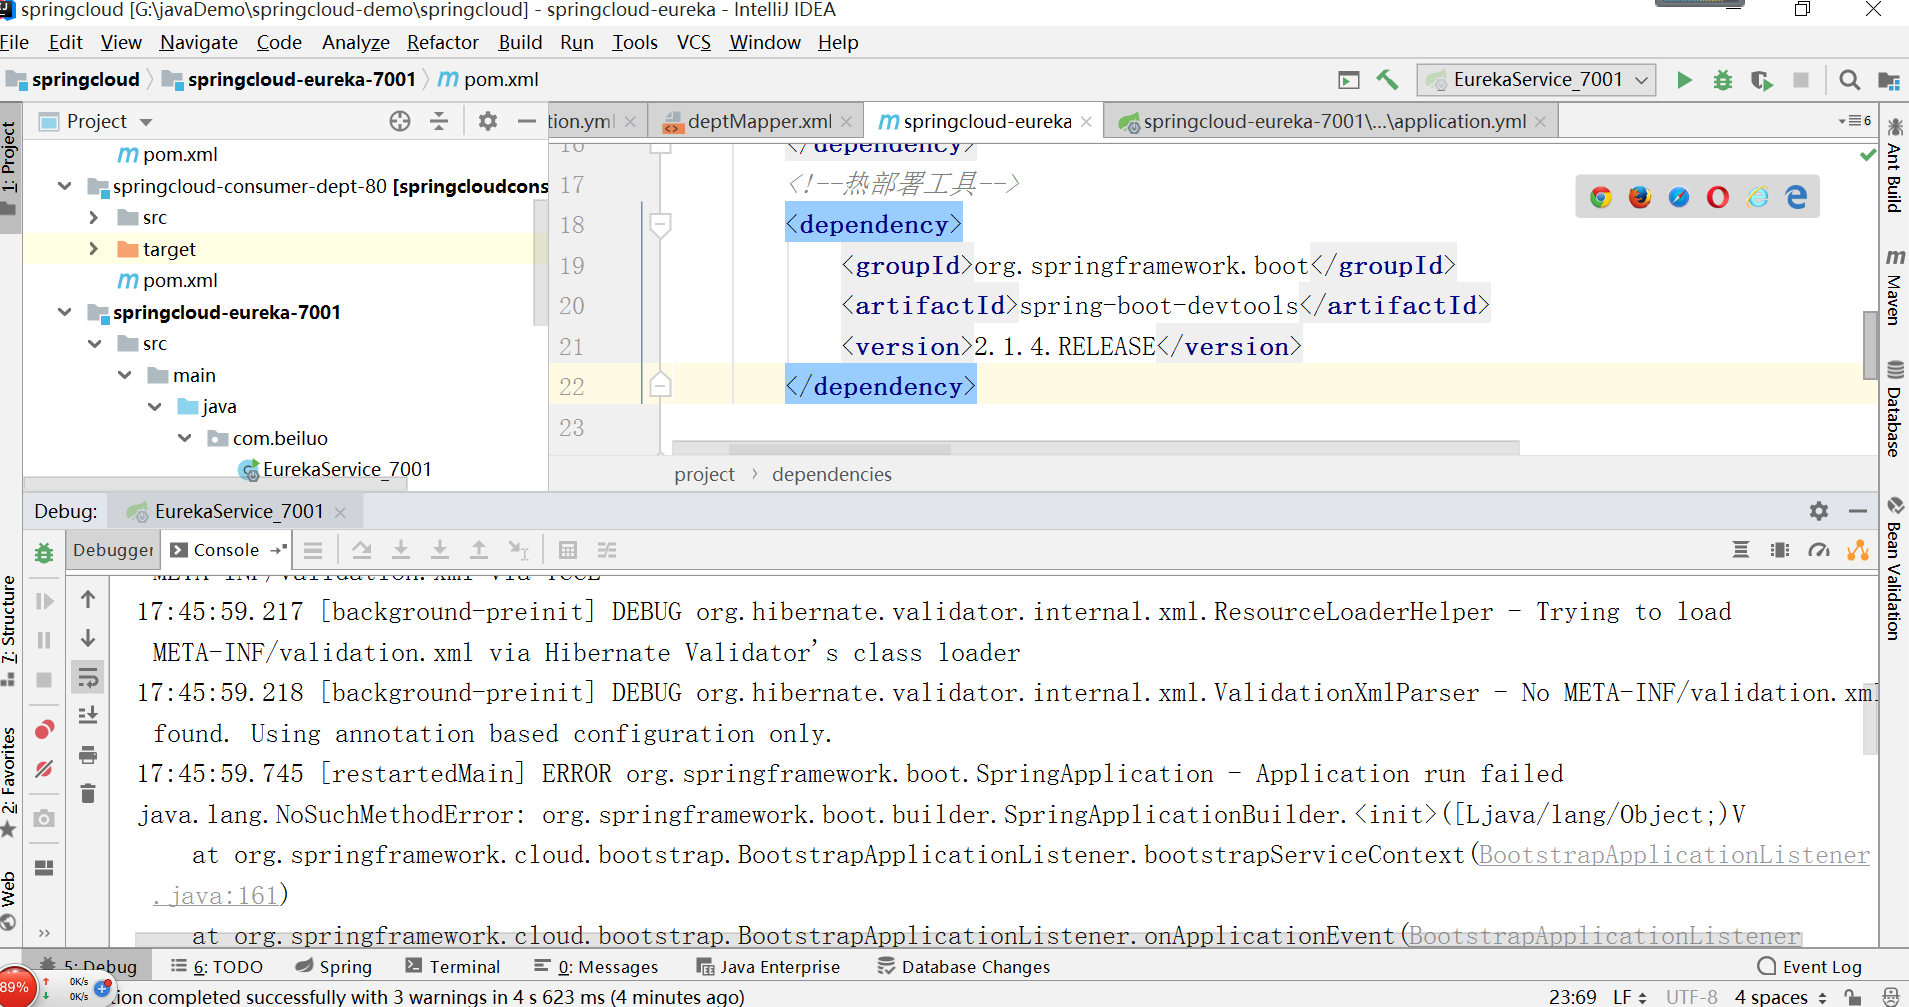This screenshot has height=1007, width=1909.
Task: Fold dependency tag at line 18
Action: pyautogui.click(x=660, y=225)
